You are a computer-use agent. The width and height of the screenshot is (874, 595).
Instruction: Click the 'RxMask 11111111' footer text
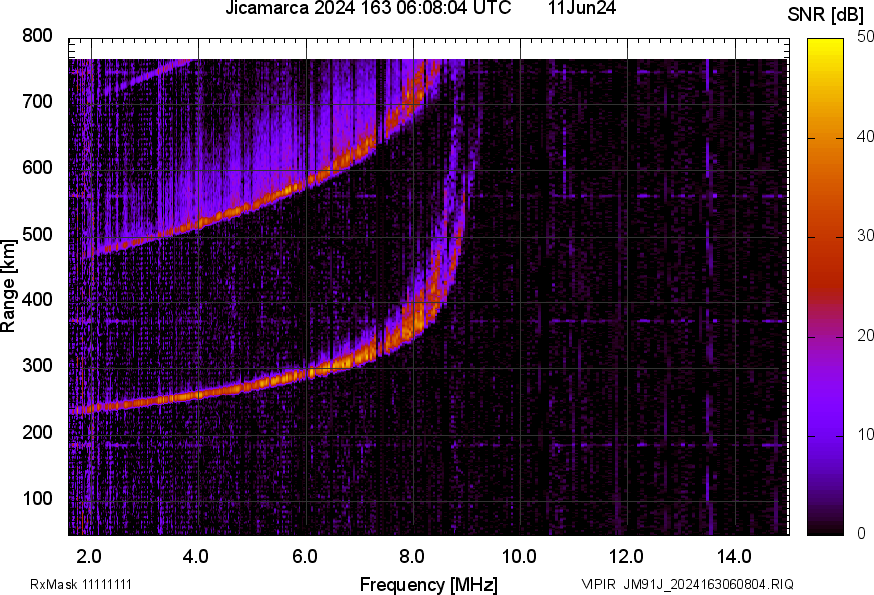(x=81, y=584)
